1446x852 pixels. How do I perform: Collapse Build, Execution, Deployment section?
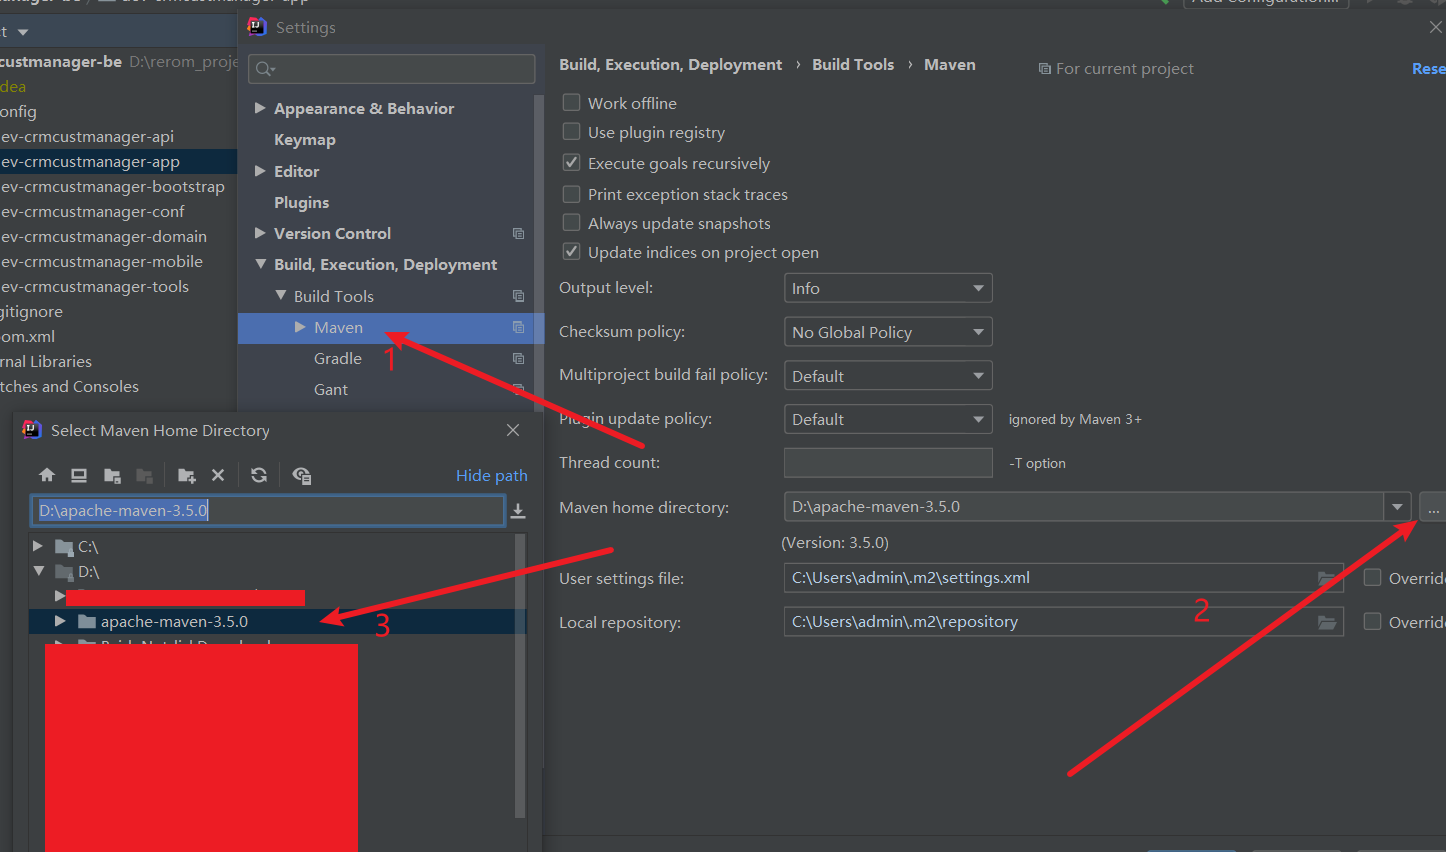pyautogui.click(x=260, y=264)
